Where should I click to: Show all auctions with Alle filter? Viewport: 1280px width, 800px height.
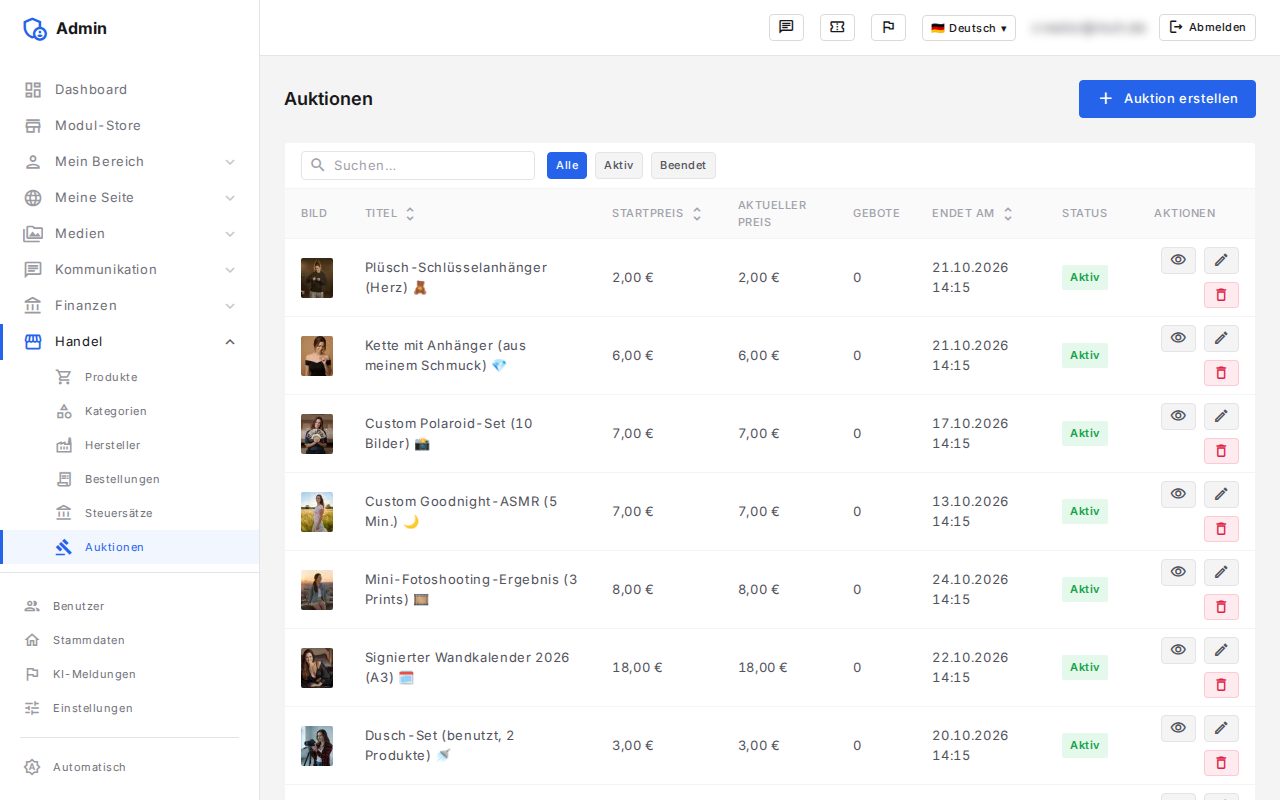pyautogui.click(x=567, y=166)
